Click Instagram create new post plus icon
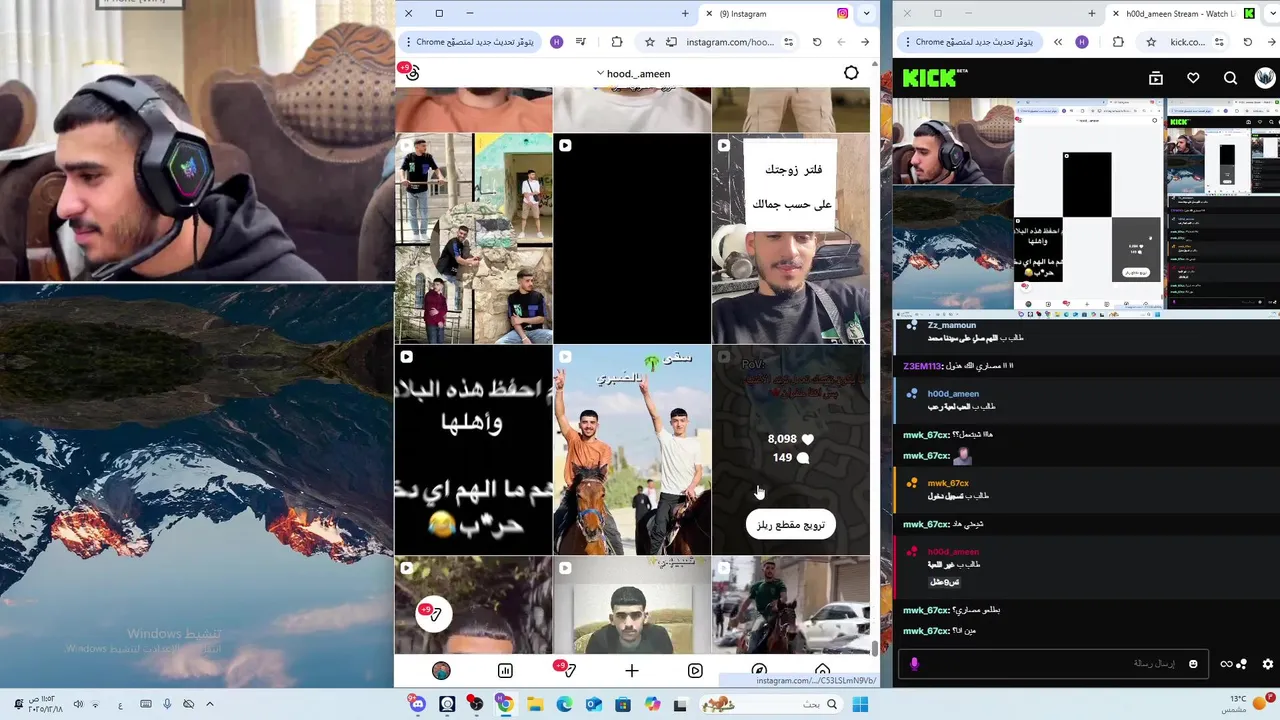This screenshot has height=720, width=1280. click(x=632, y=671)
